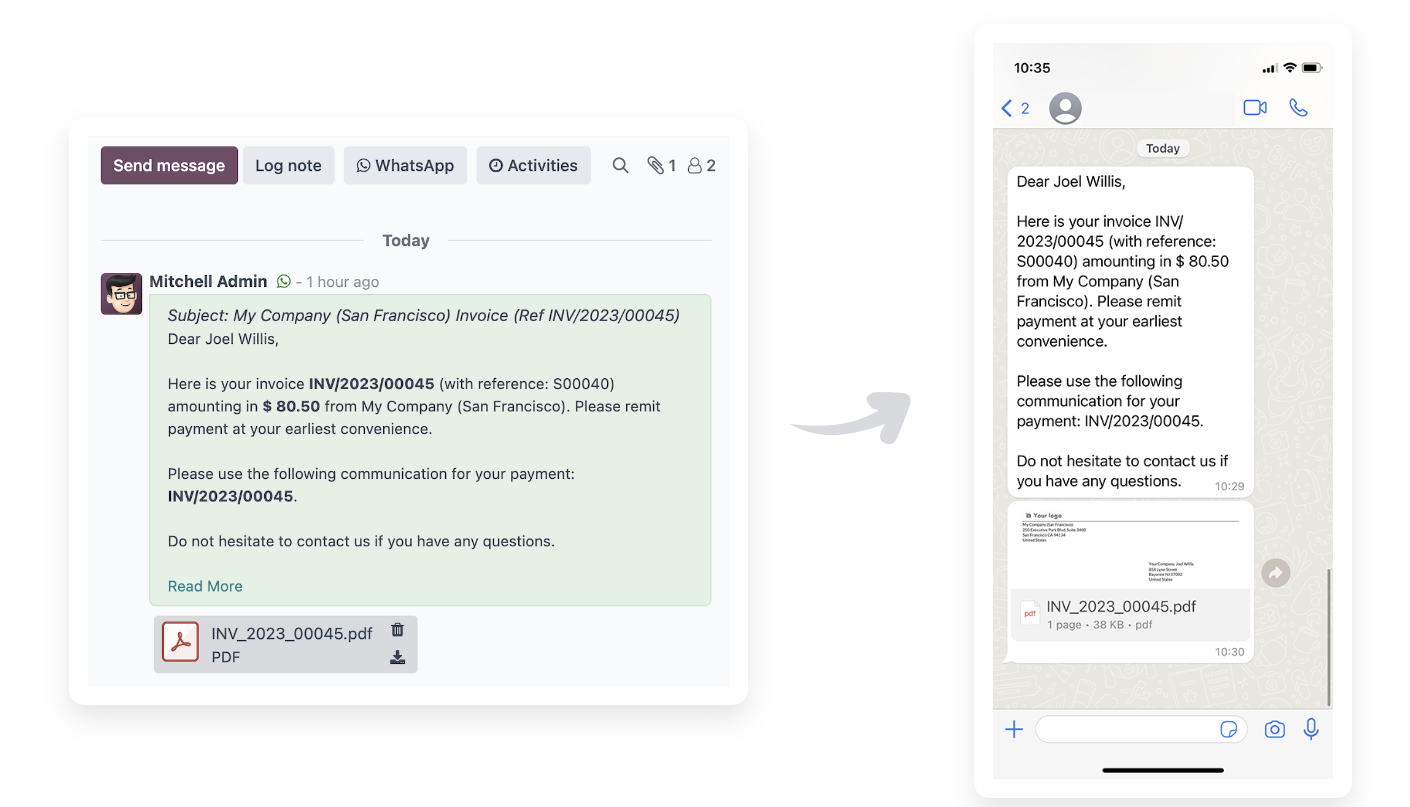This screenshot has height=807, width=1410.
Task: Click the search magnifier icon in chatter
Action: coord(620,166)
